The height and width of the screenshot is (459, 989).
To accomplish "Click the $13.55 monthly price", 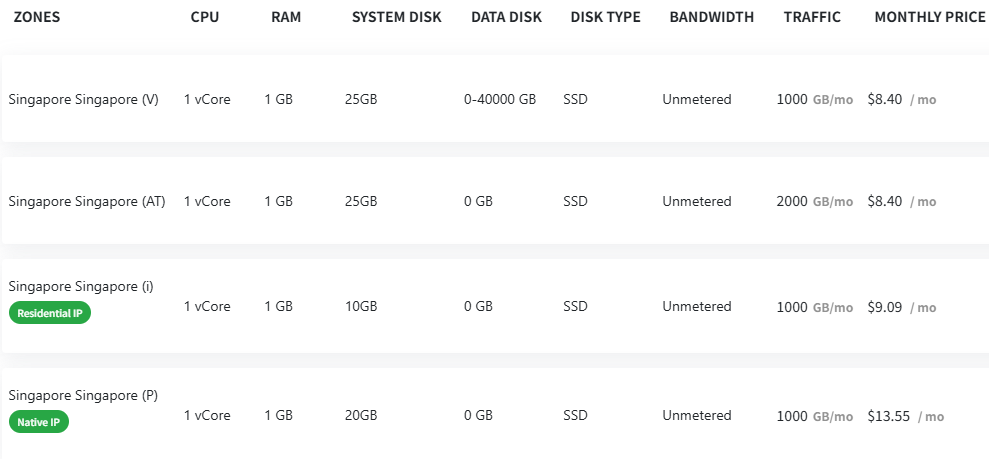I will pos(889,416).
